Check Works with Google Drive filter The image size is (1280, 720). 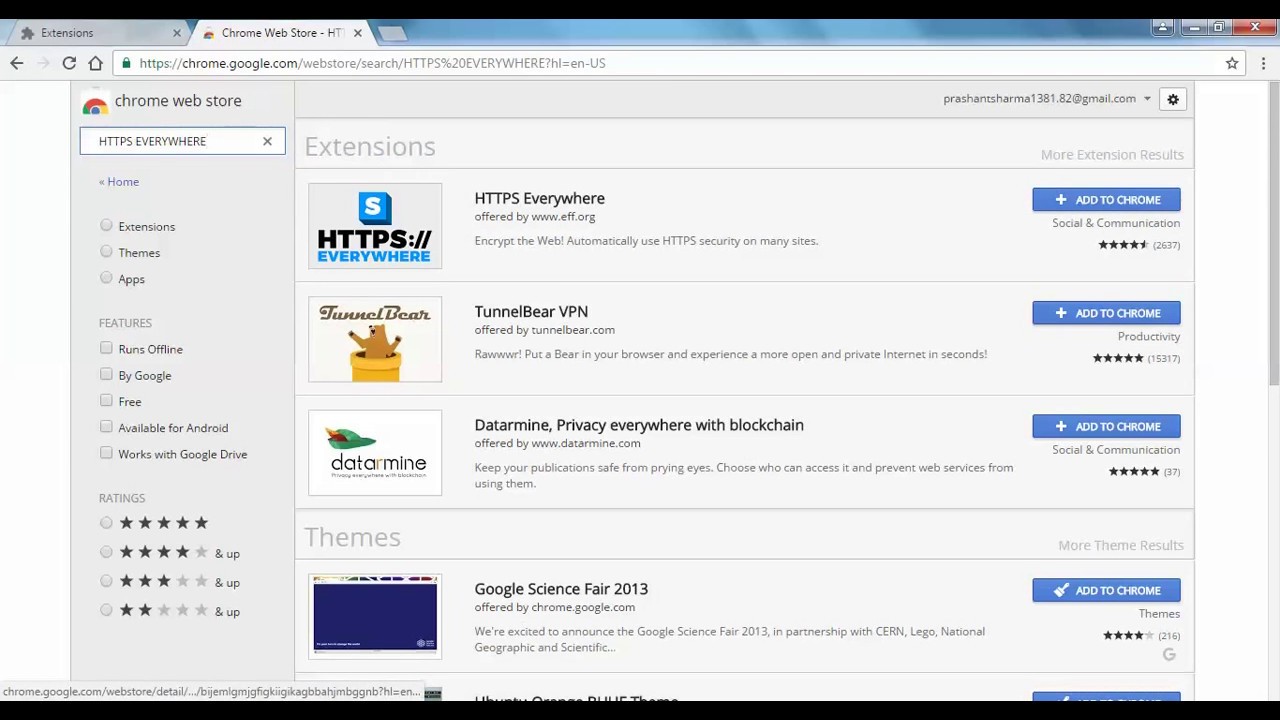tap(106, 453)
